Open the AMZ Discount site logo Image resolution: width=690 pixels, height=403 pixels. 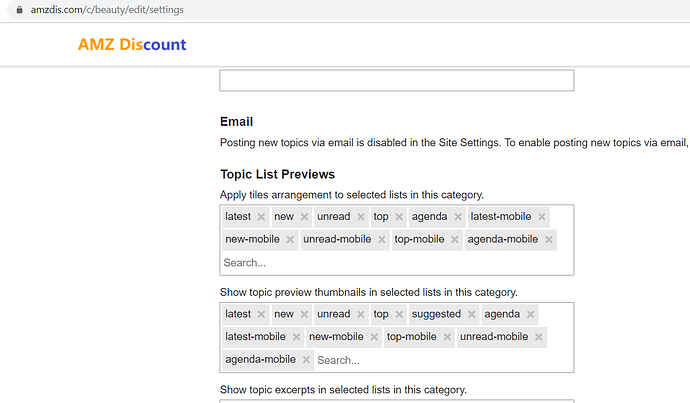pyautogui.click(x=132, y=44)
